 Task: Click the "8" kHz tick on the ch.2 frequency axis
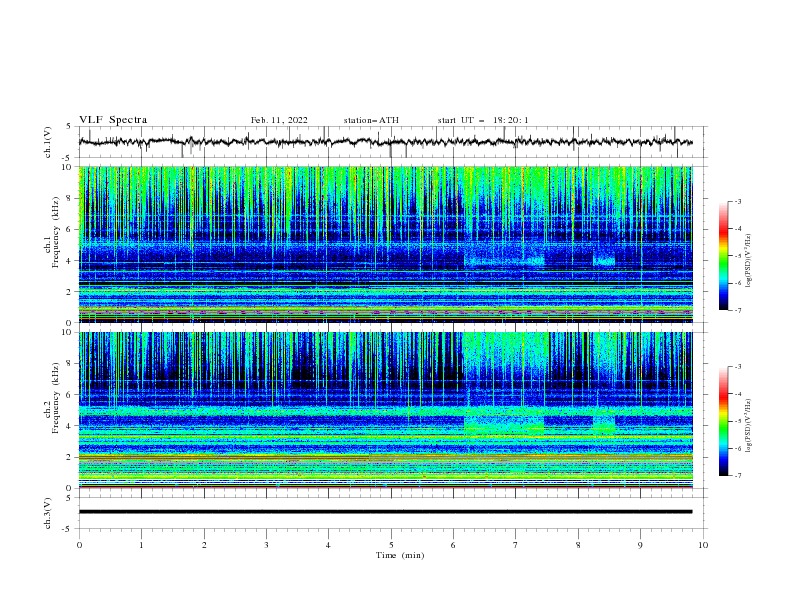click(x=69, y=364)
